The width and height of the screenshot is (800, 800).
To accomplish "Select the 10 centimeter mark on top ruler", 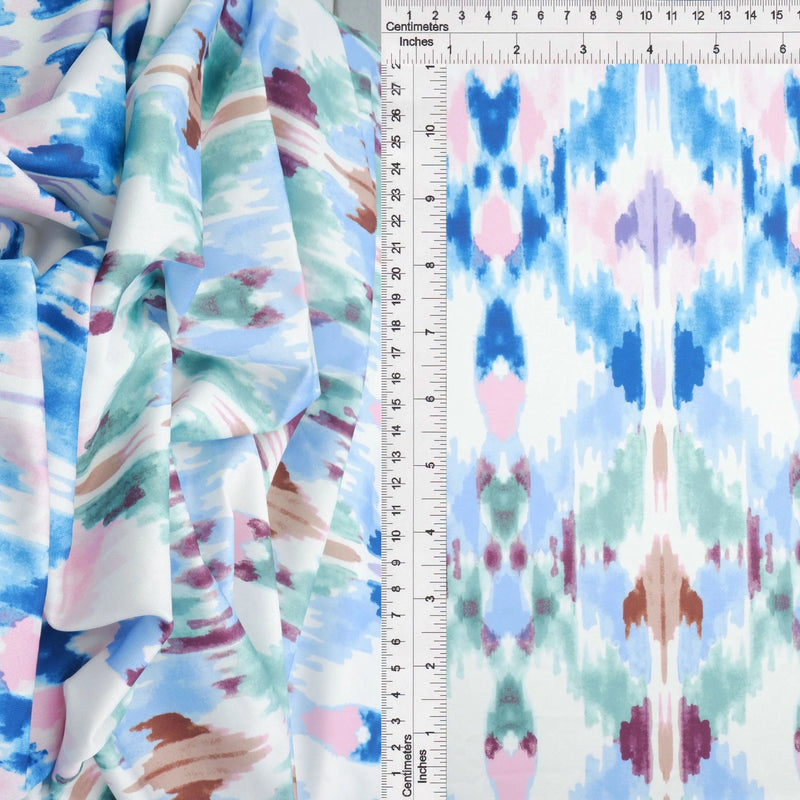I will coord(645,16).
